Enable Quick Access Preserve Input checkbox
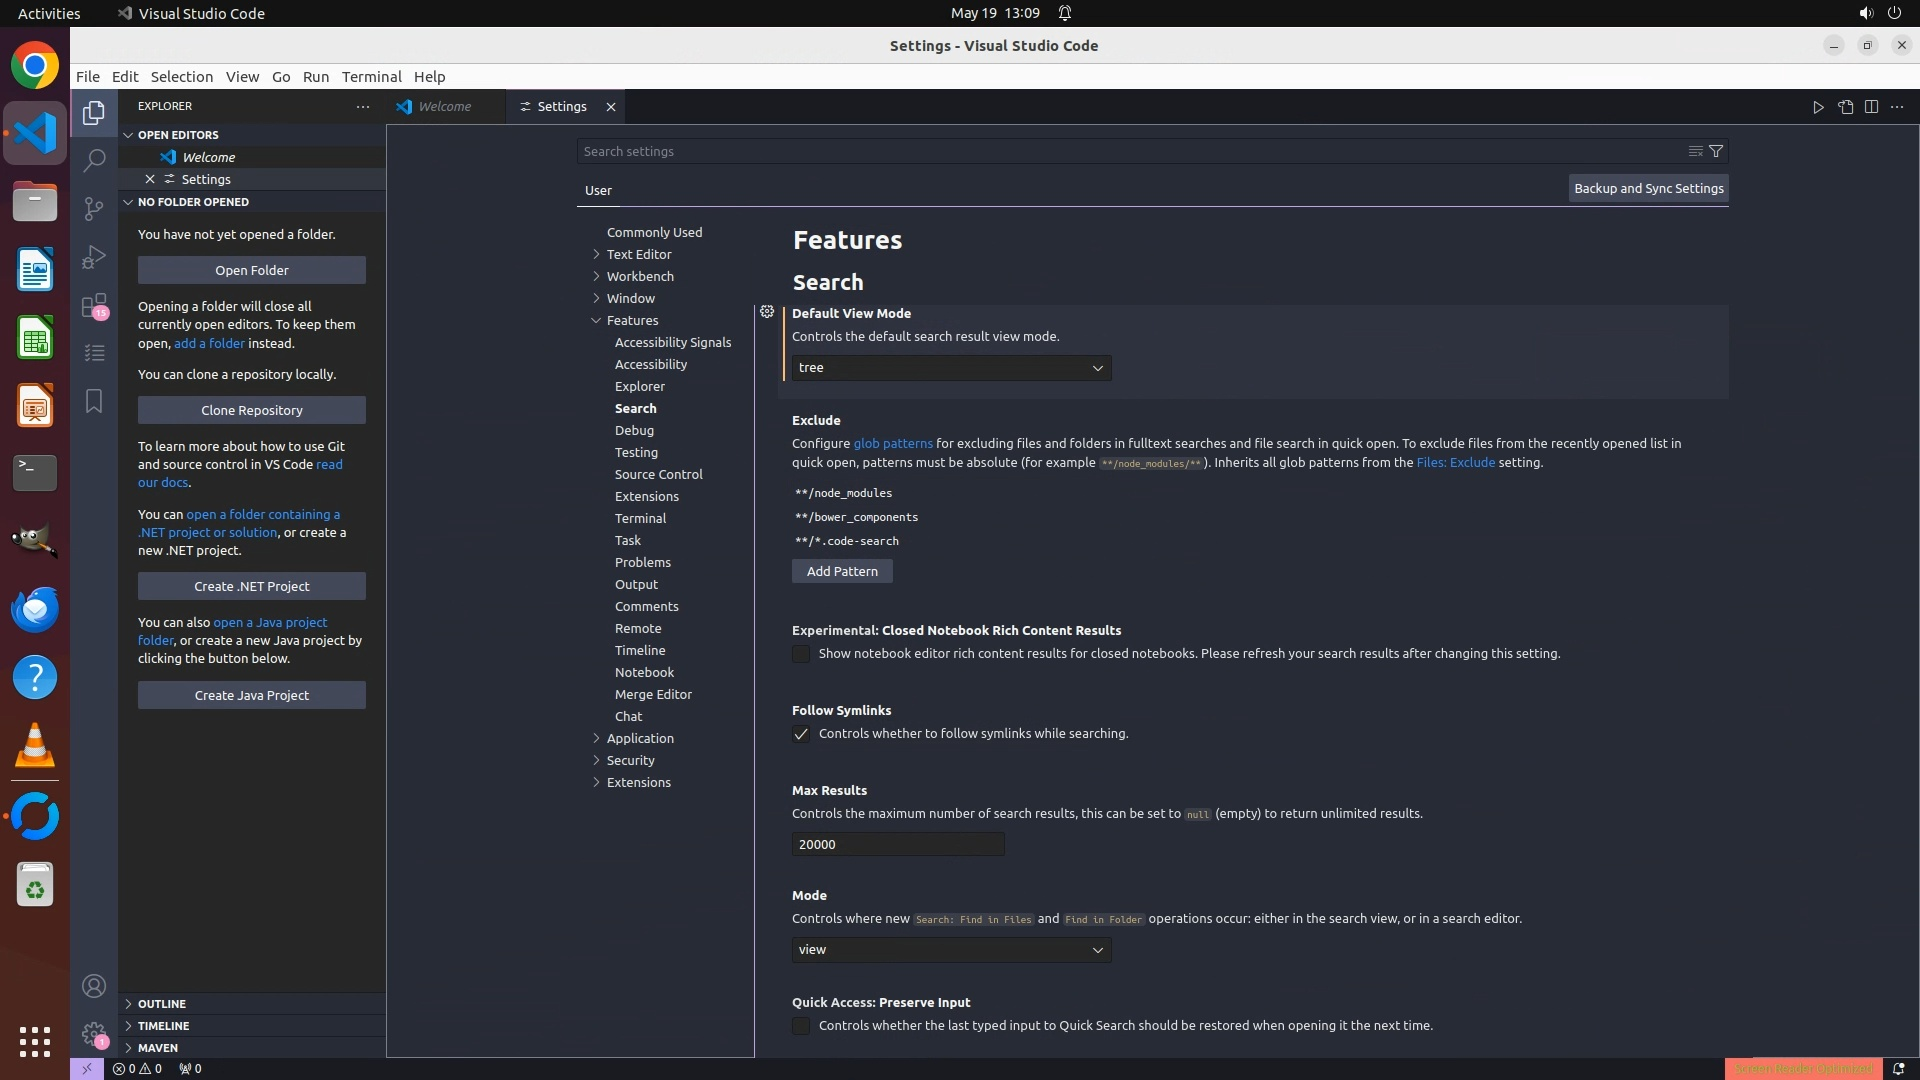The height and width of the screenshot is (1080, 1920). (801, 1026)
